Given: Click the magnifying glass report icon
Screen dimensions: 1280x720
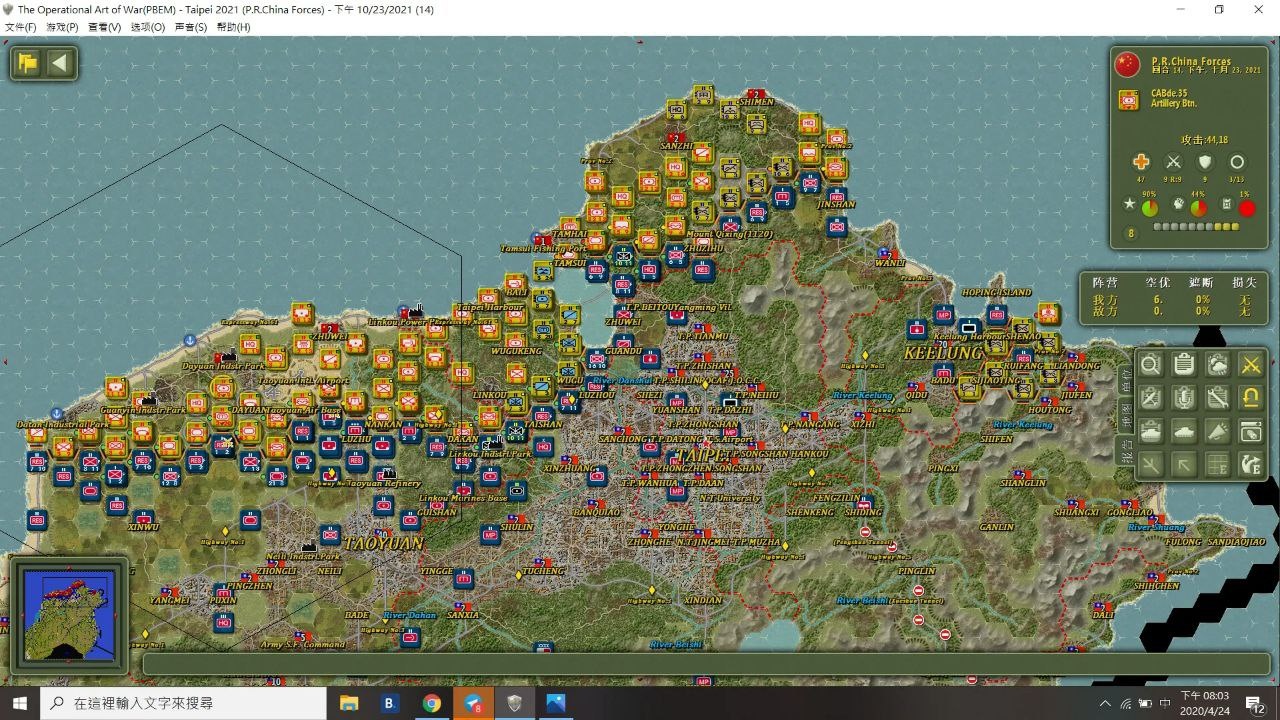Looking at the screenshot, I should tap(1151, 365).
